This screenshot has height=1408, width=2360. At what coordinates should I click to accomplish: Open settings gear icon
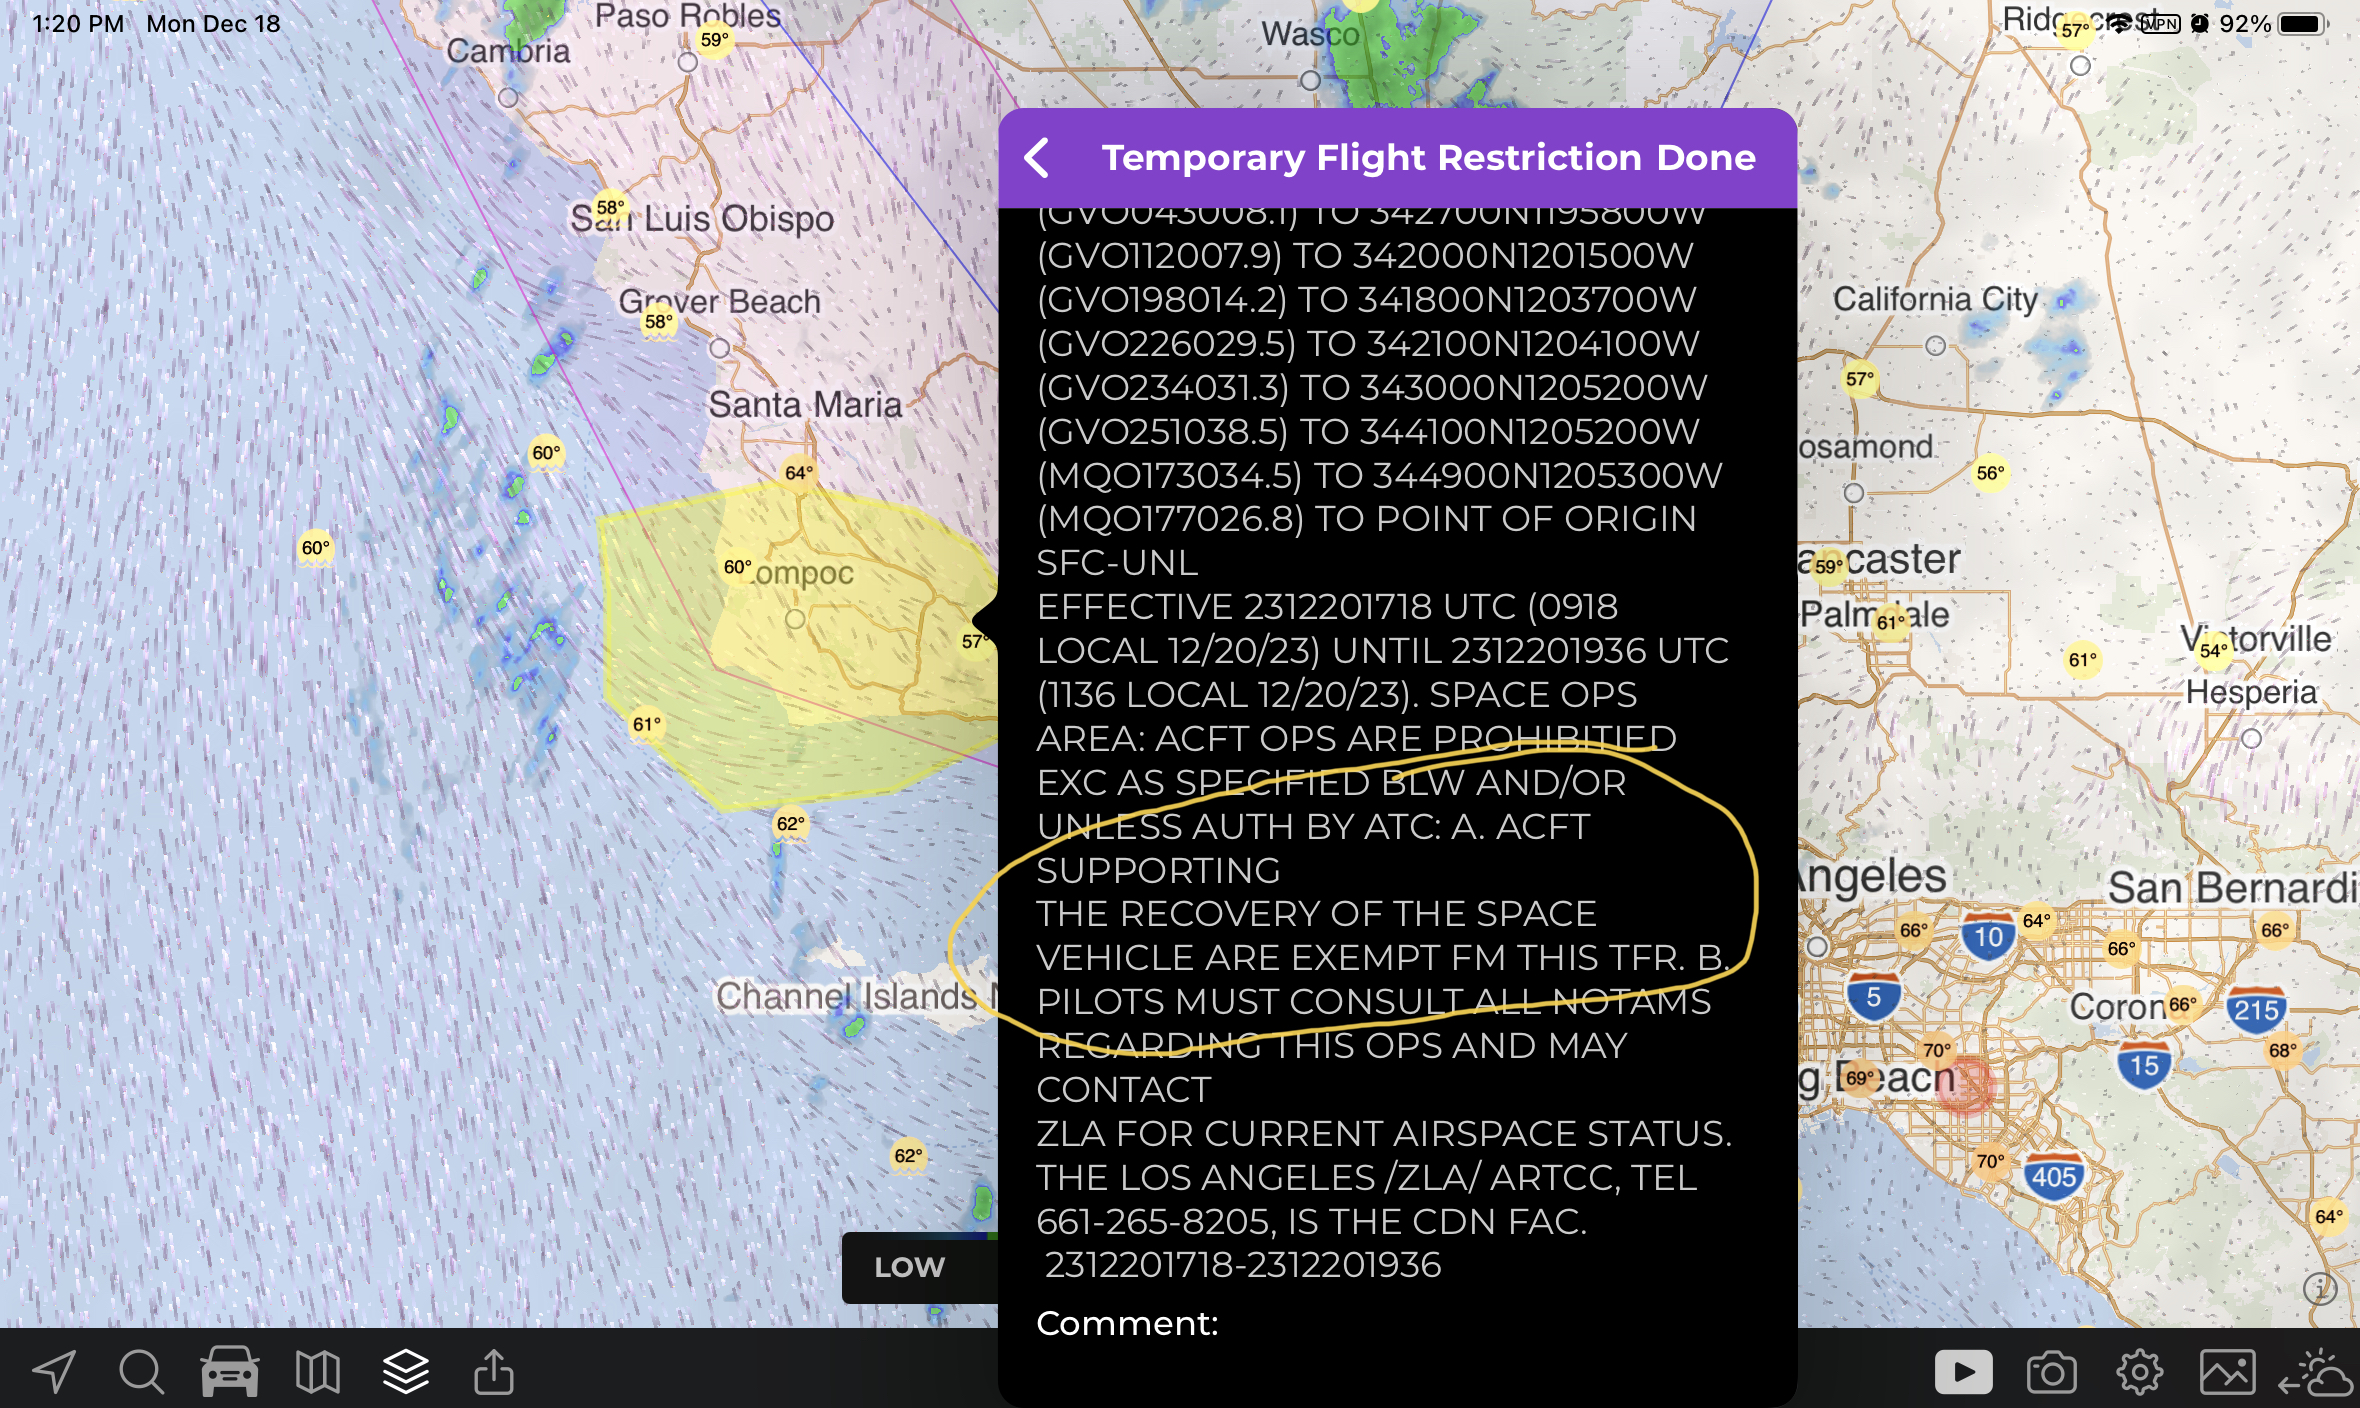pos(2139,1372)
